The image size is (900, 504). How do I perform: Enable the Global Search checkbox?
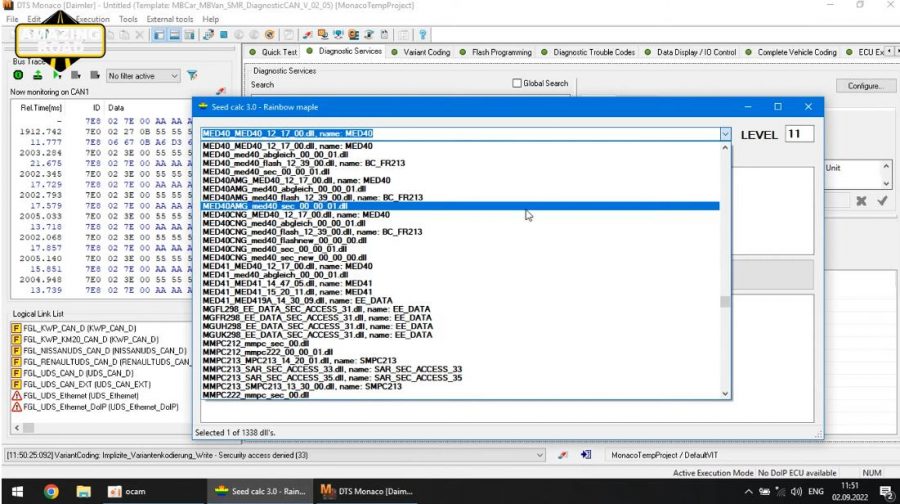click(x=517, y=84)
